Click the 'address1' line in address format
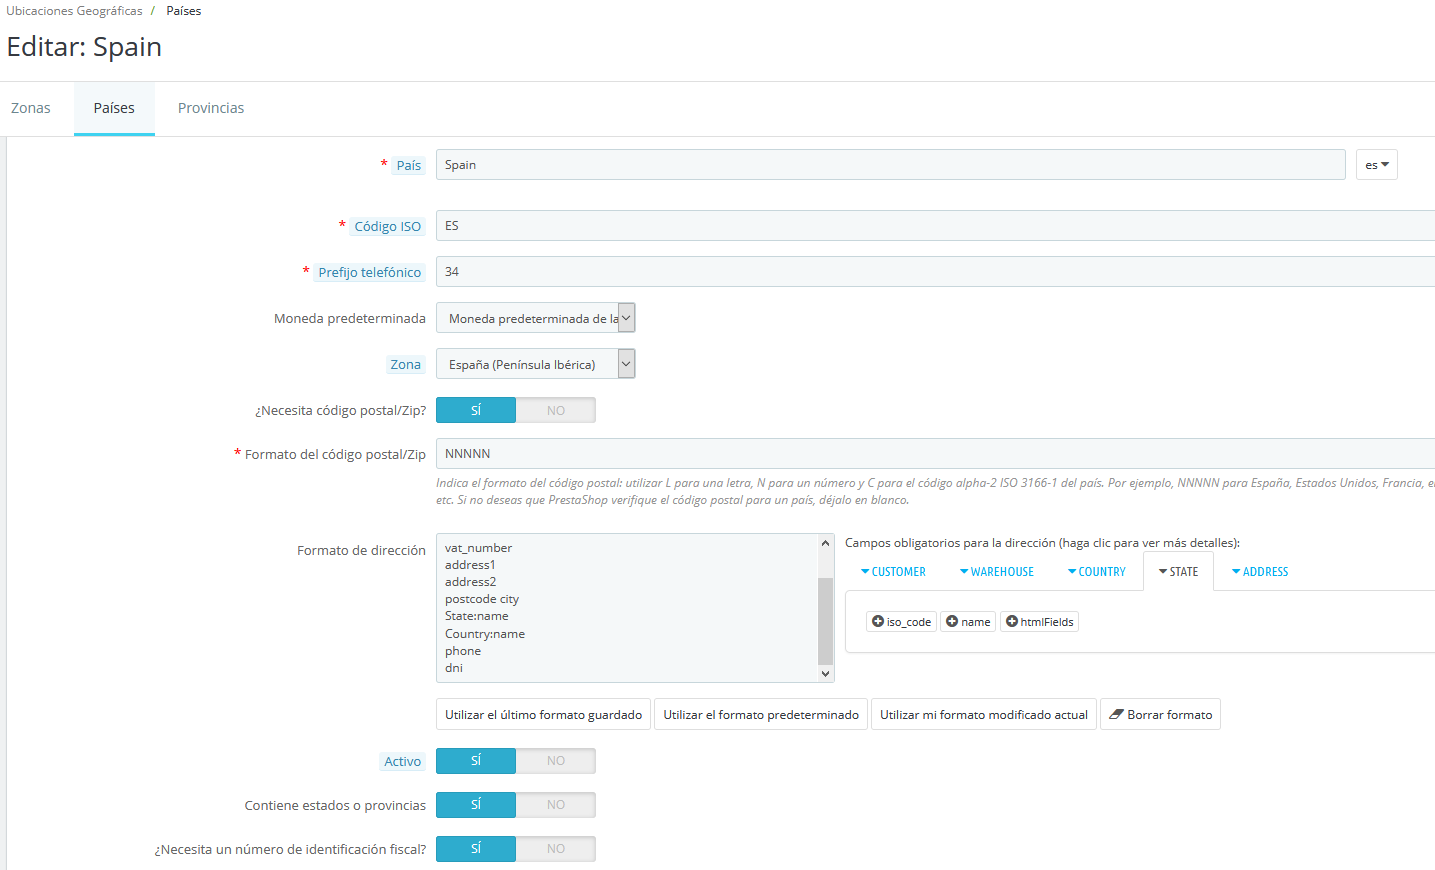Viewport: 1435px width, 870px height. (470, 565)
